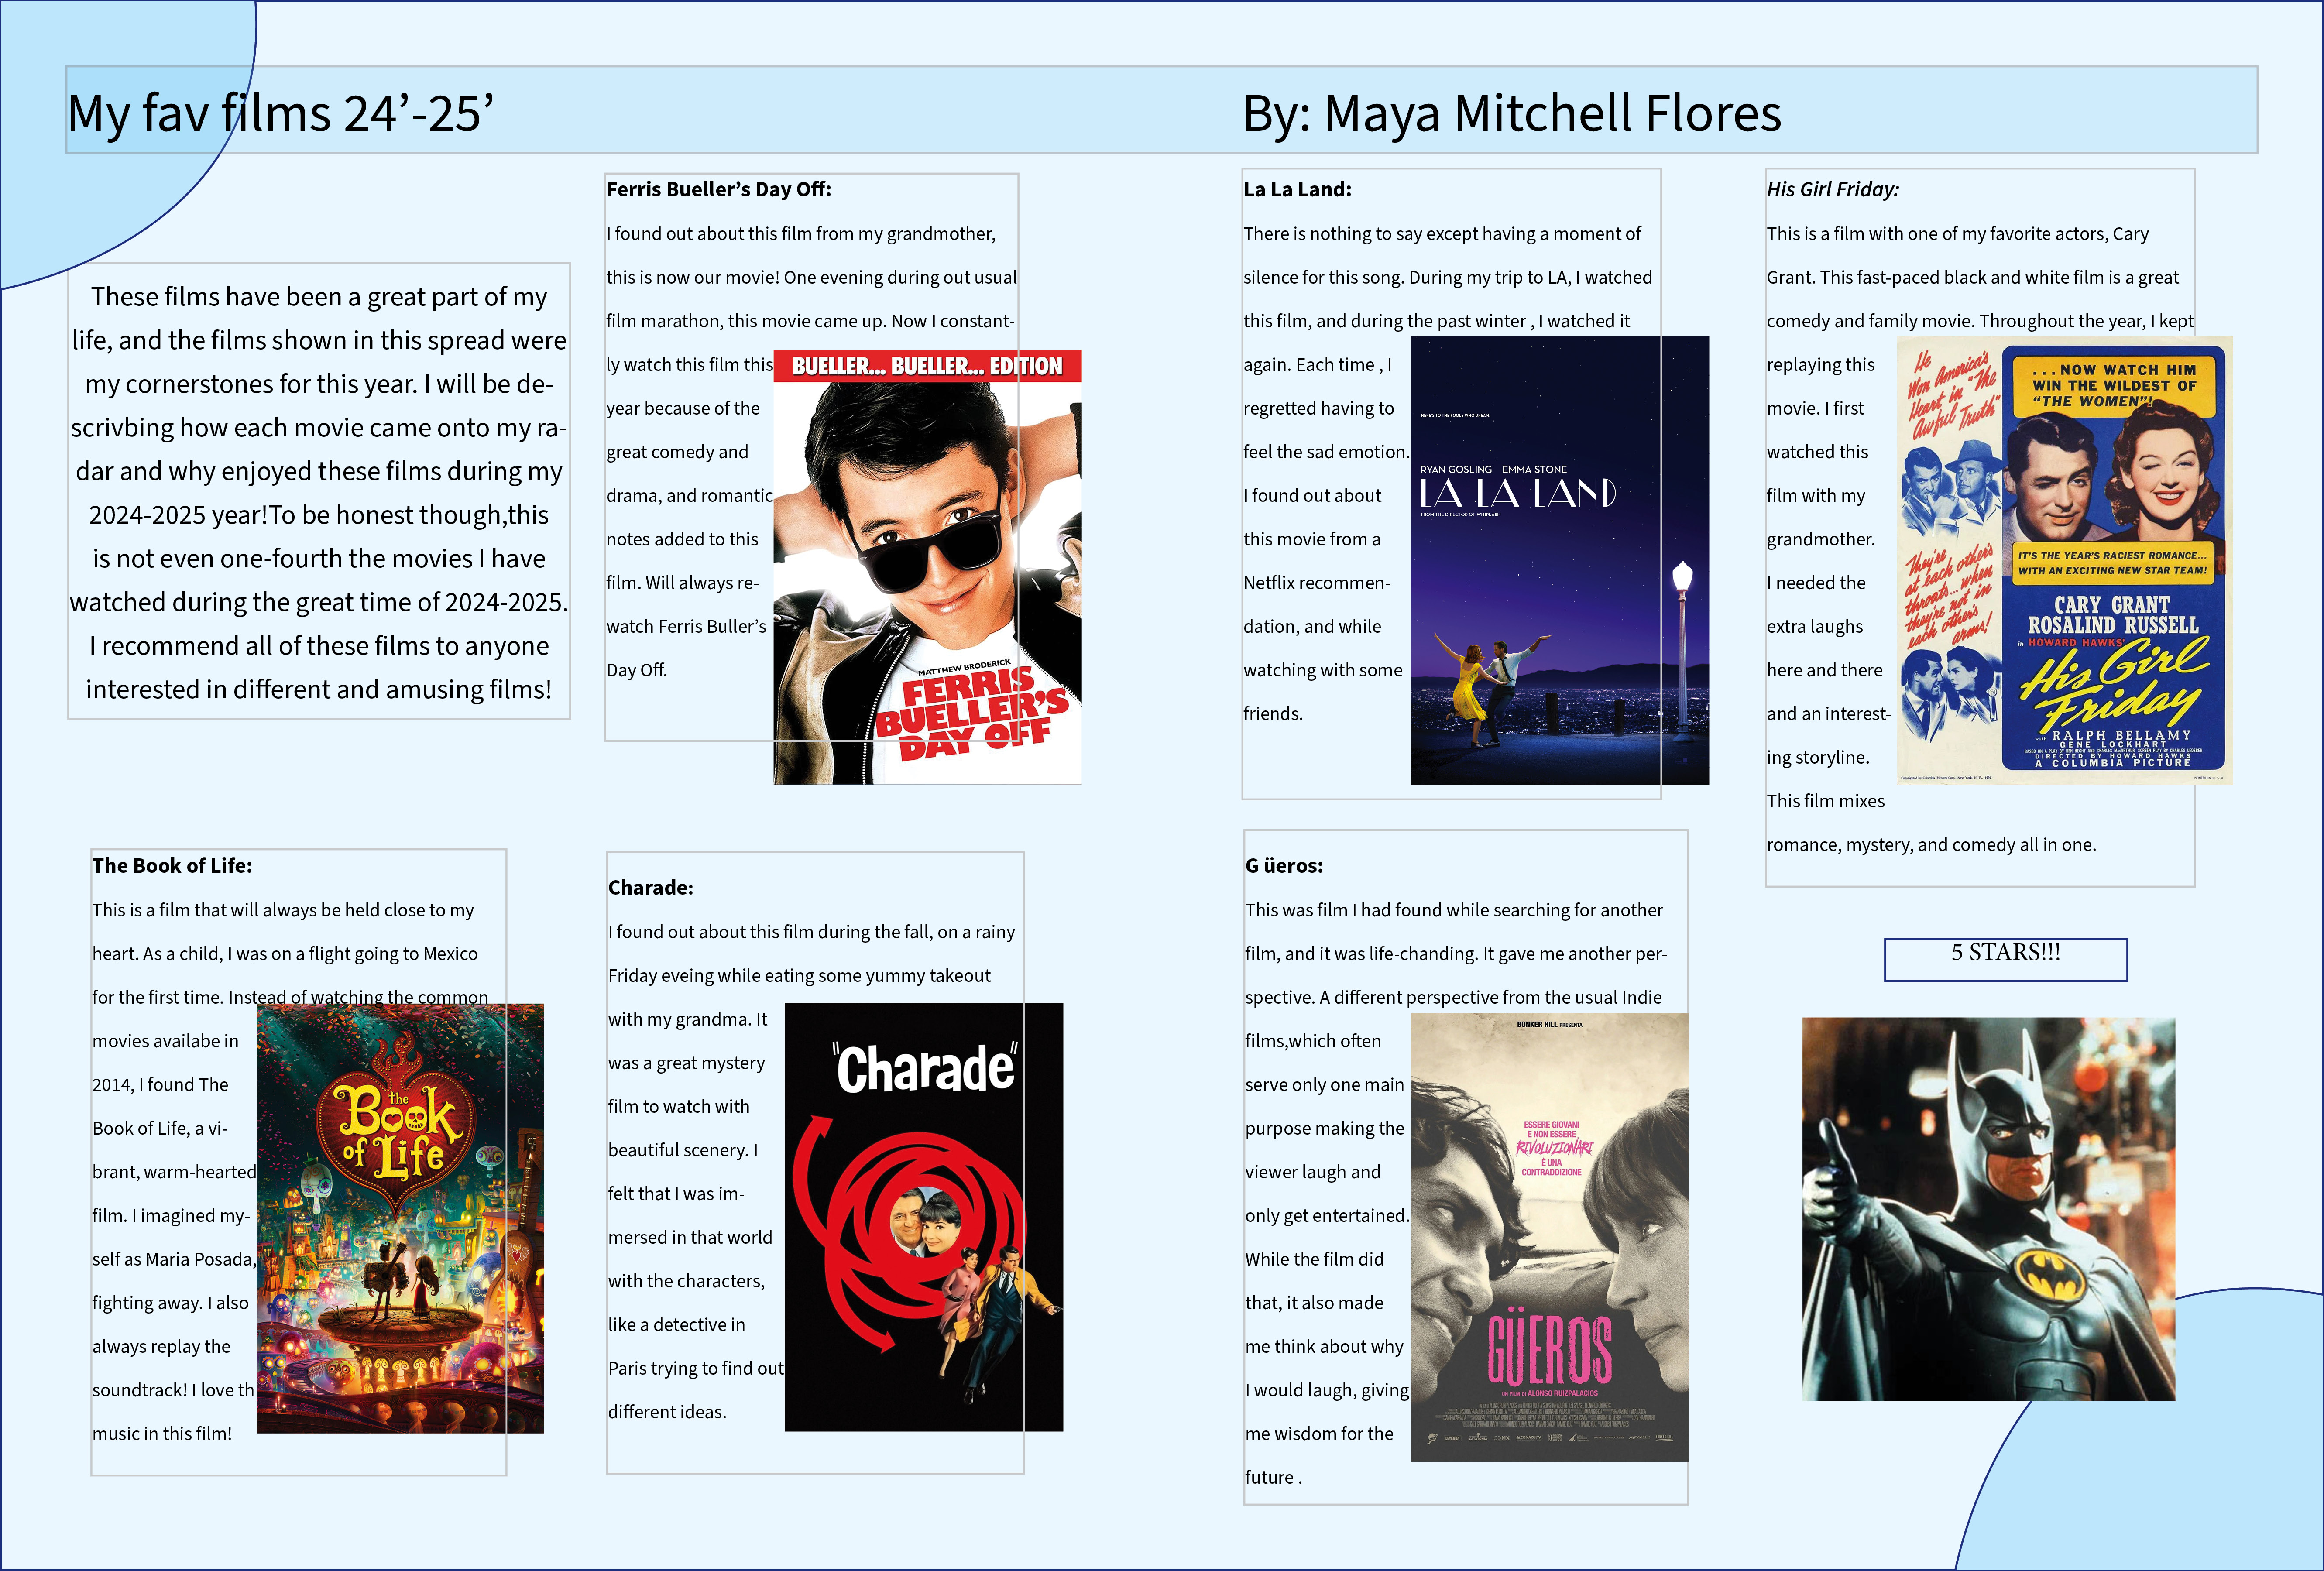
Task: Click the byline 'By: Maya Mitchell Flores'
Action: [x=1512, y=113]
